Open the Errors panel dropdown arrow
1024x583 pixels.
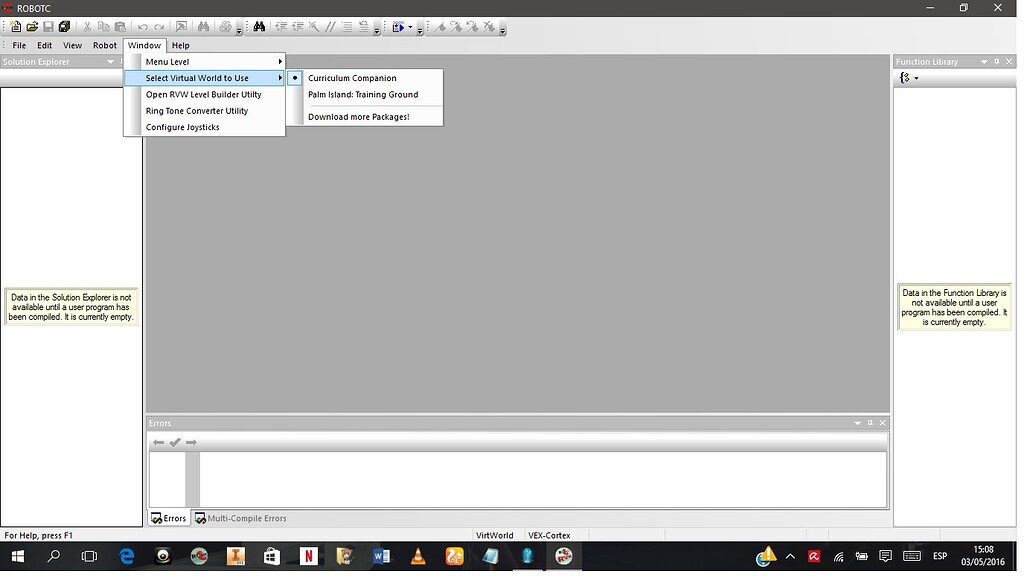[x=857, y=423]
